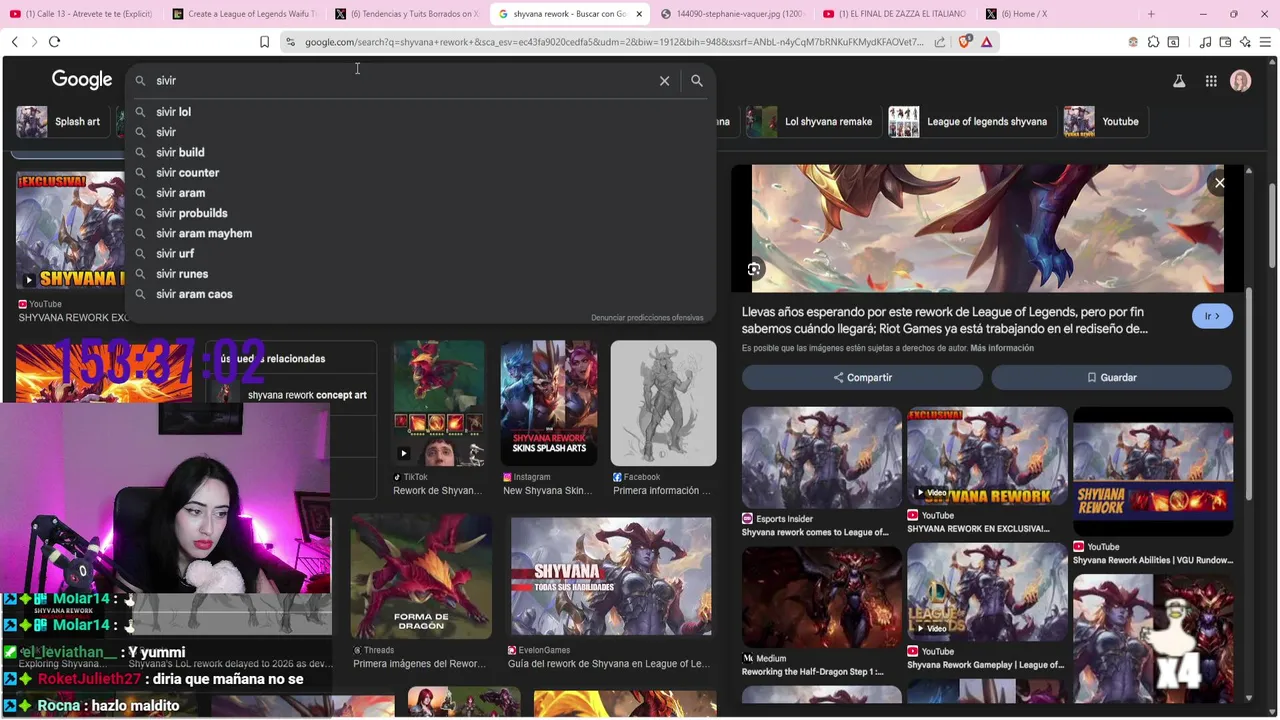
Task: Select the 'sivir aram caos' suggestion
Action: [x=420, y=294]
